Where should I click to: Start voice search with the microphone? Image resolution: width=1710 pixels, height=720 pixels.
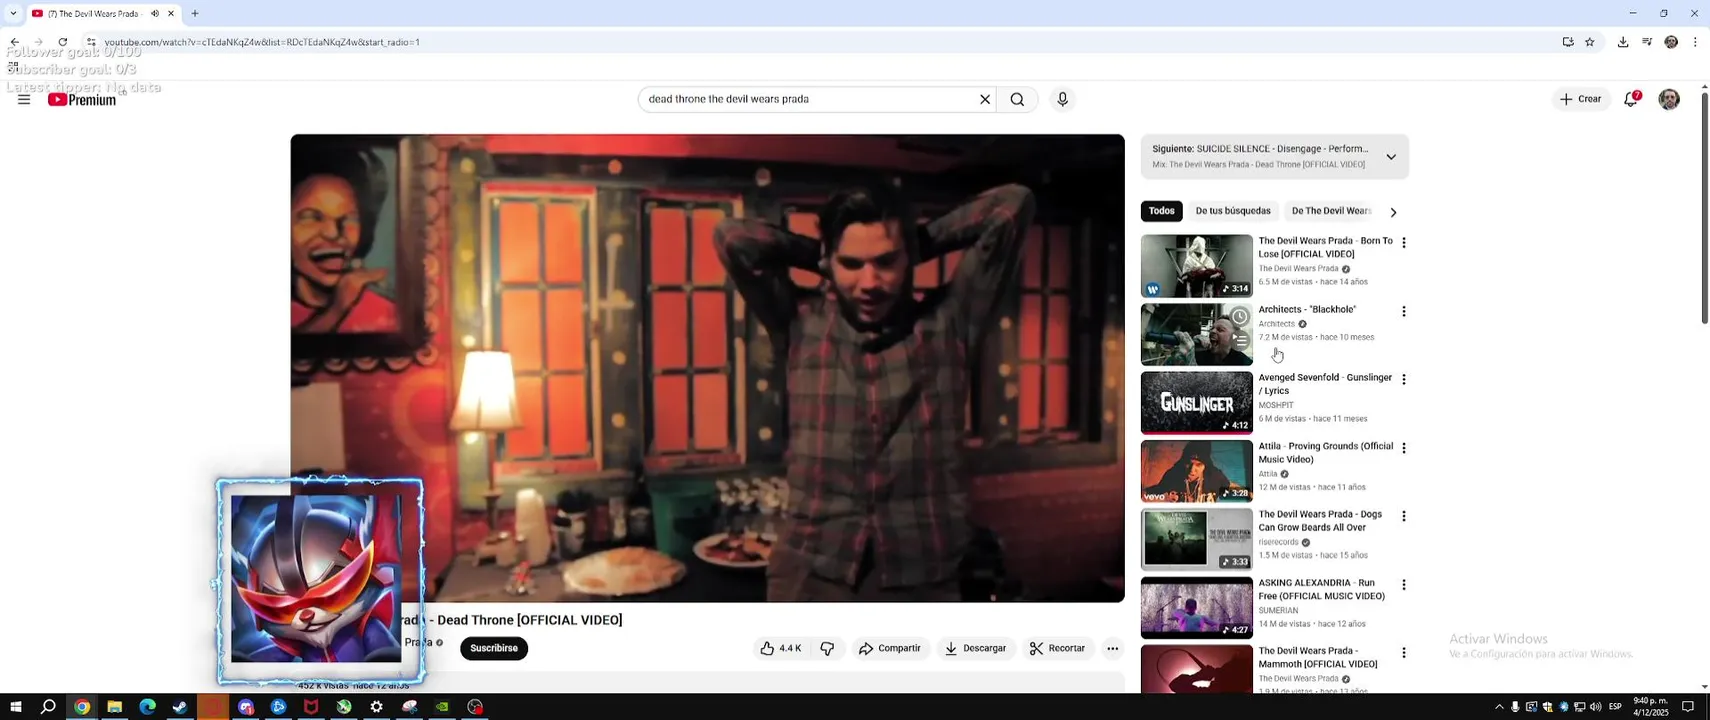1062,99
